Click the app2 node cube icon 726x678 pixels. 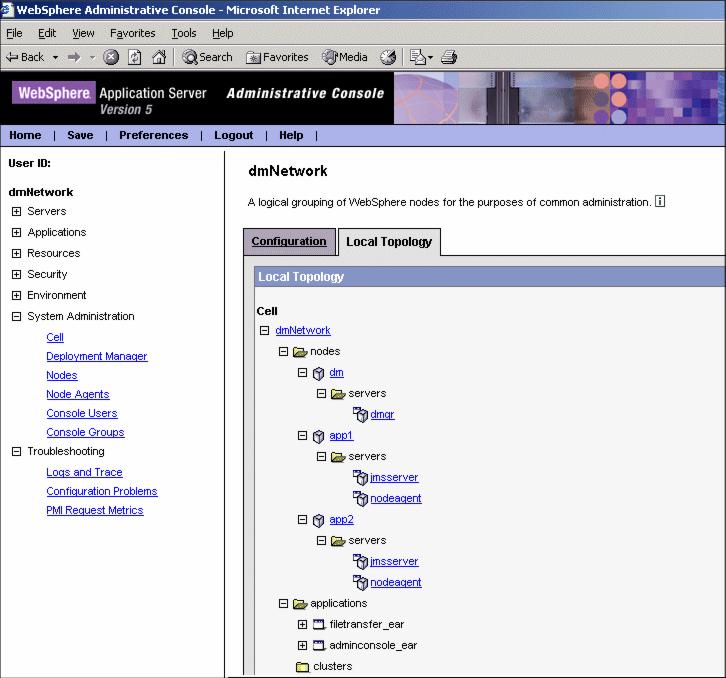[x=318, y=521]
